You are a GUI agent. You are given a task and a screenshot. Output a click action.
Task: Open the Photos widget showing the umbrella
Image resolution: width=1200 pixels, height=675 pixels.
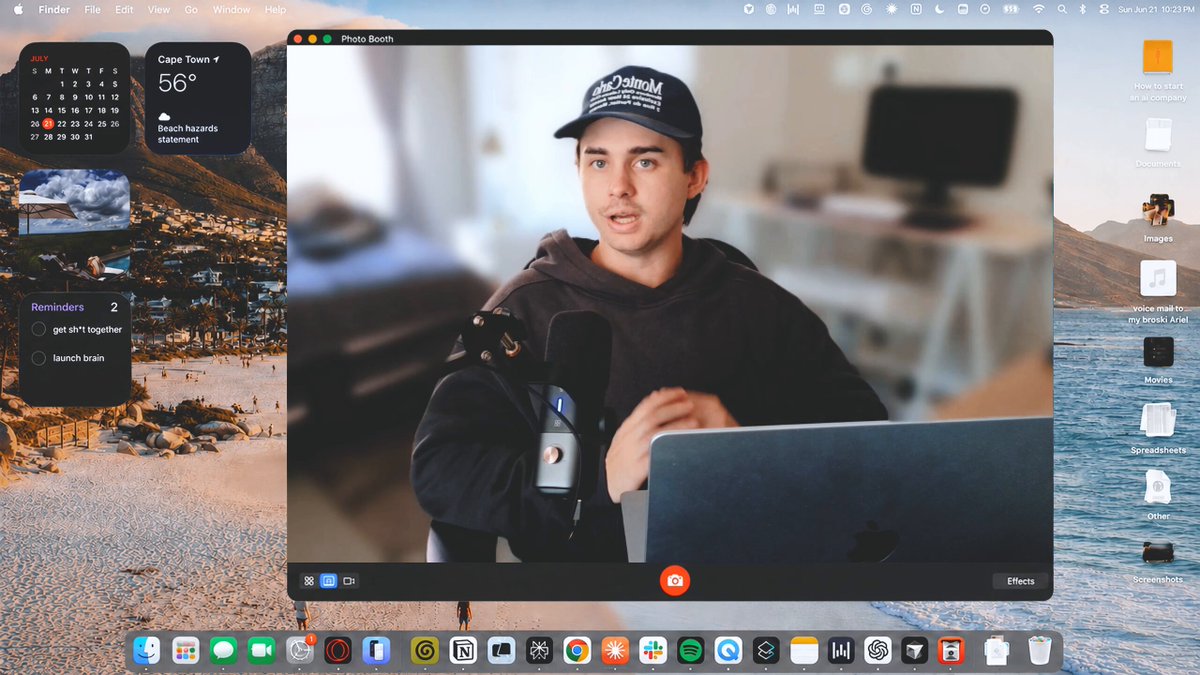click(74, 226)
